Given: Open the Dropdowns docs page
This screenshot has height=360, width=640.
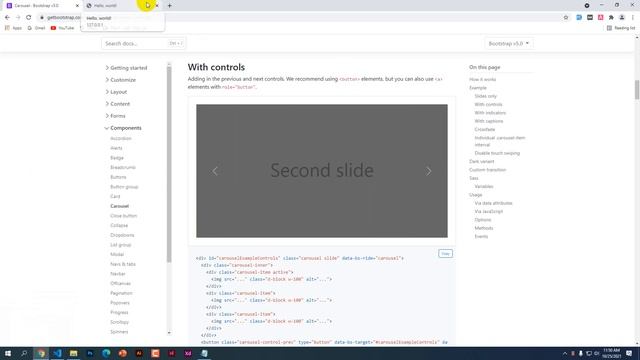Looking at the screenshot, I should point(122,235).
